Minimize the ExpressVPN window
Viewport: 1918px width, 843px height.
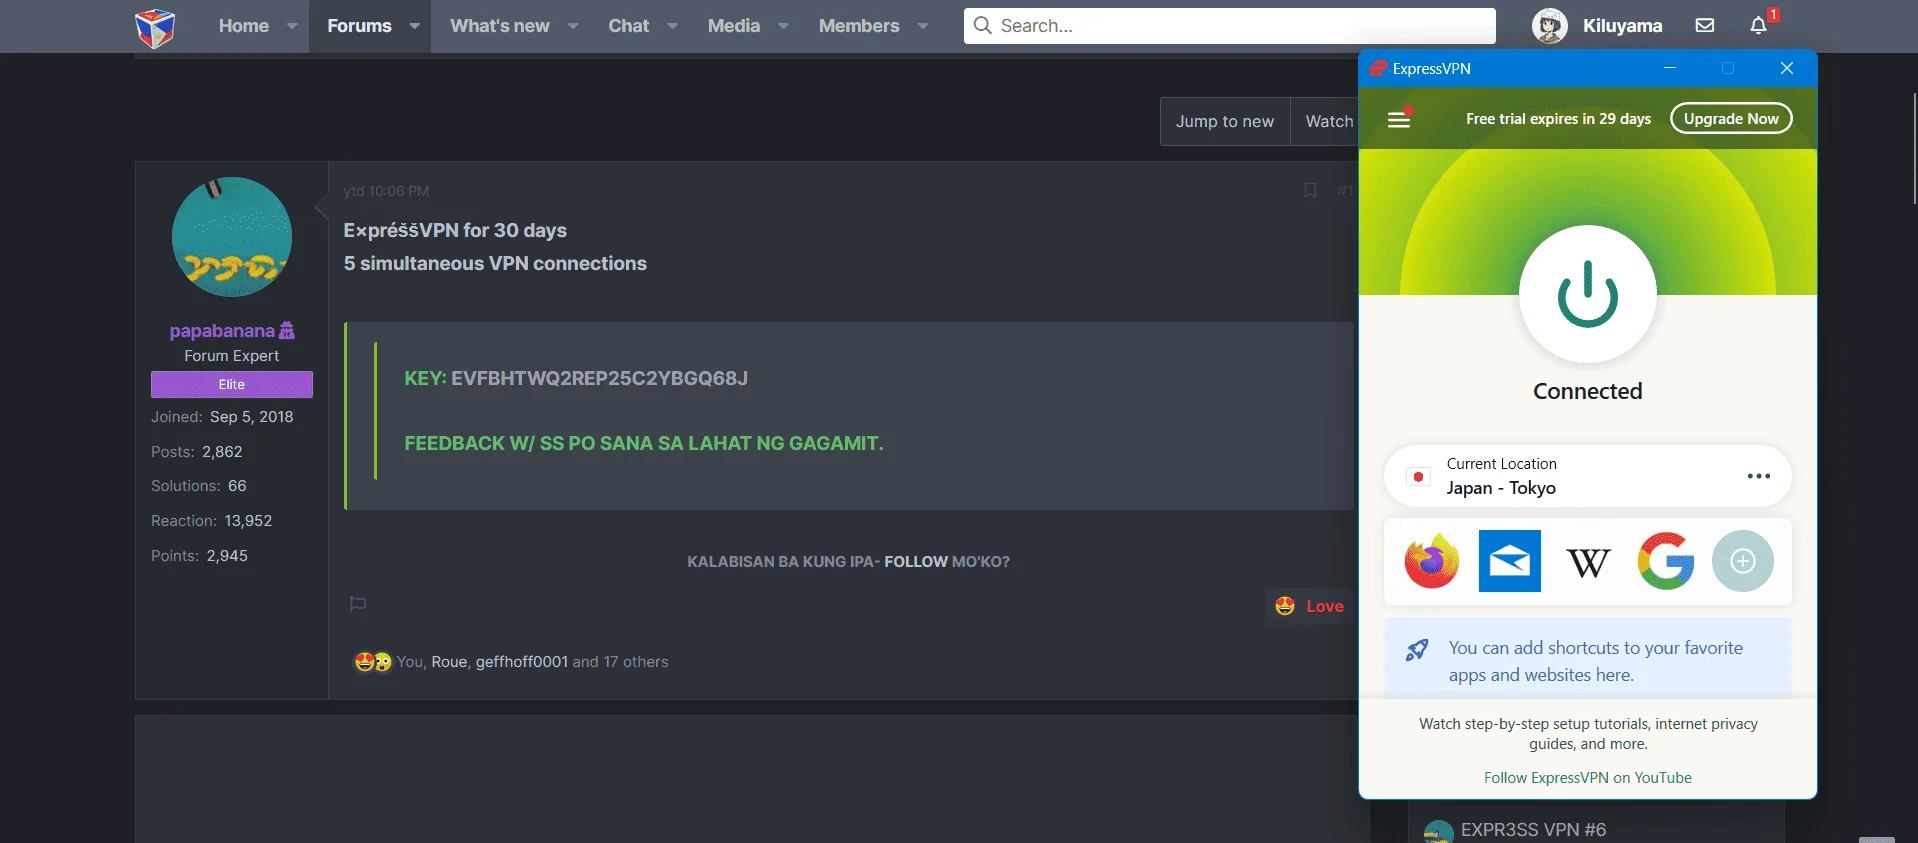(x=1669, y=68)
